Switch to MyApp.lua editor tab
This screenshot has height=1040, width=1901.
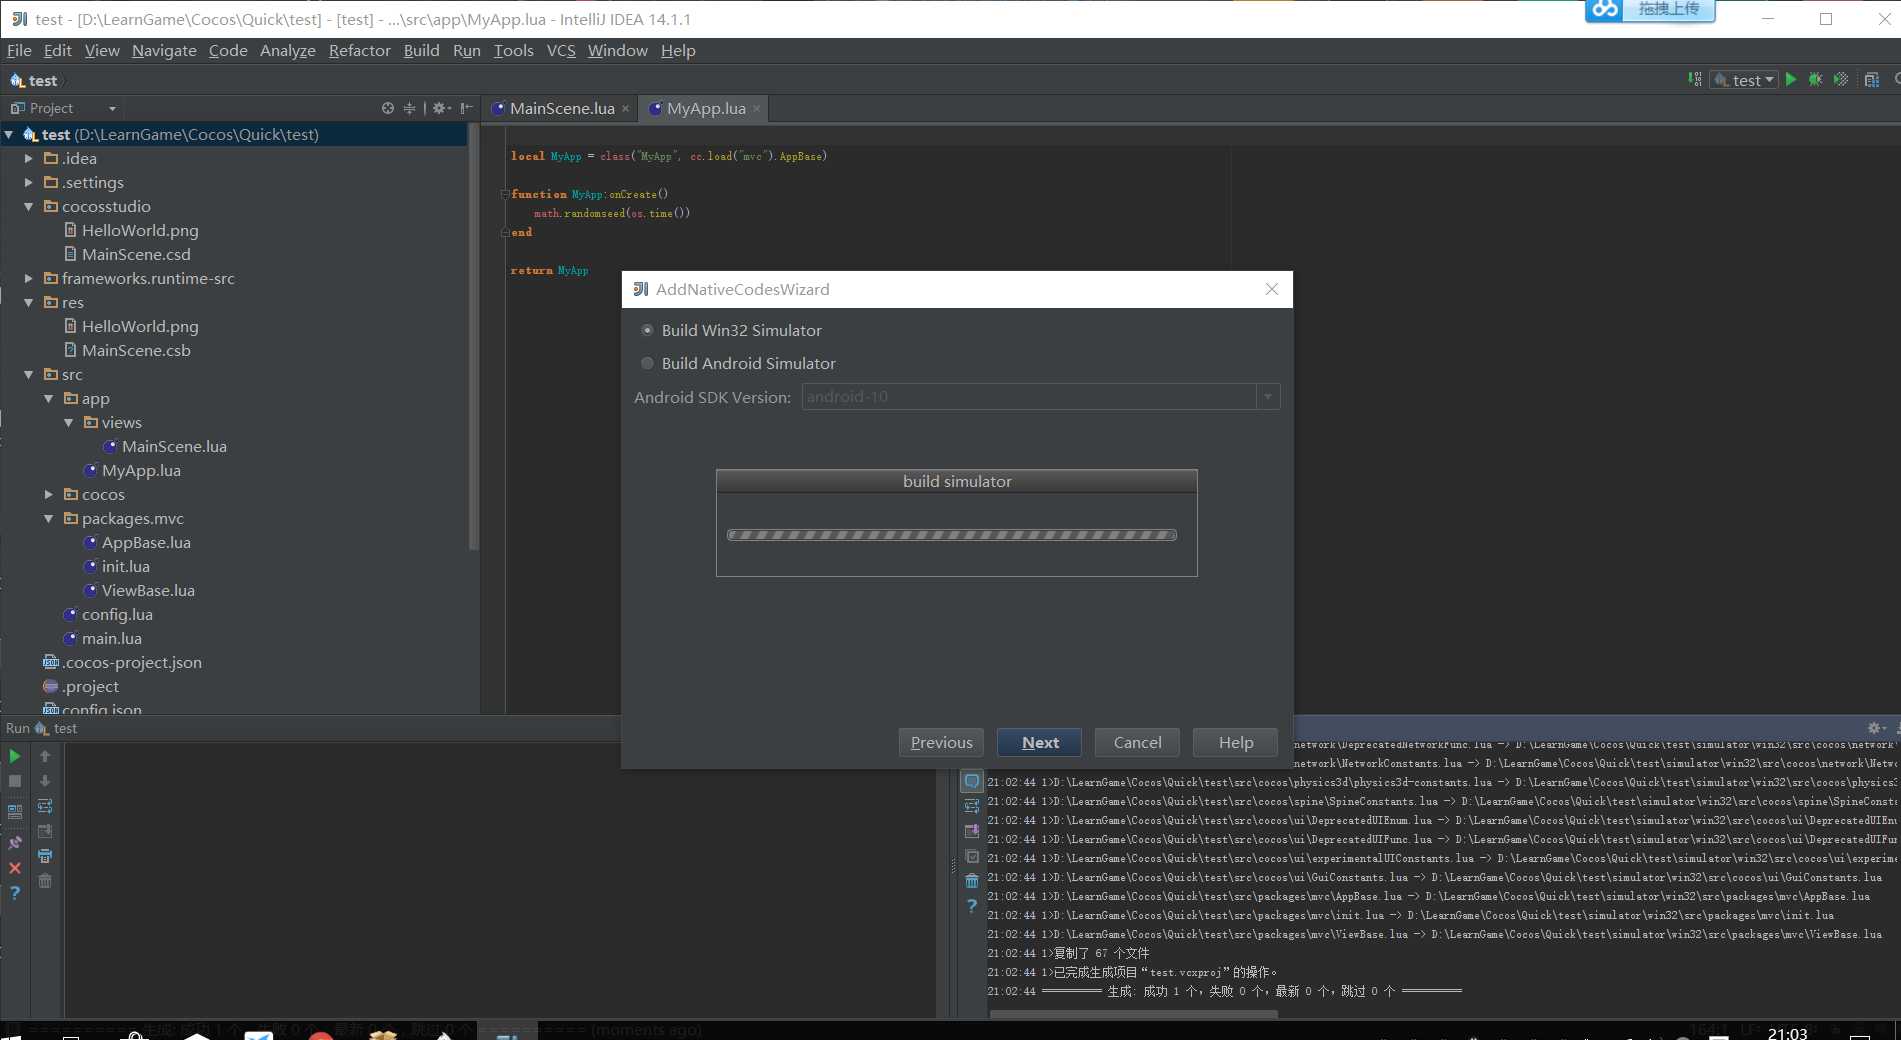tap(706, 108)
